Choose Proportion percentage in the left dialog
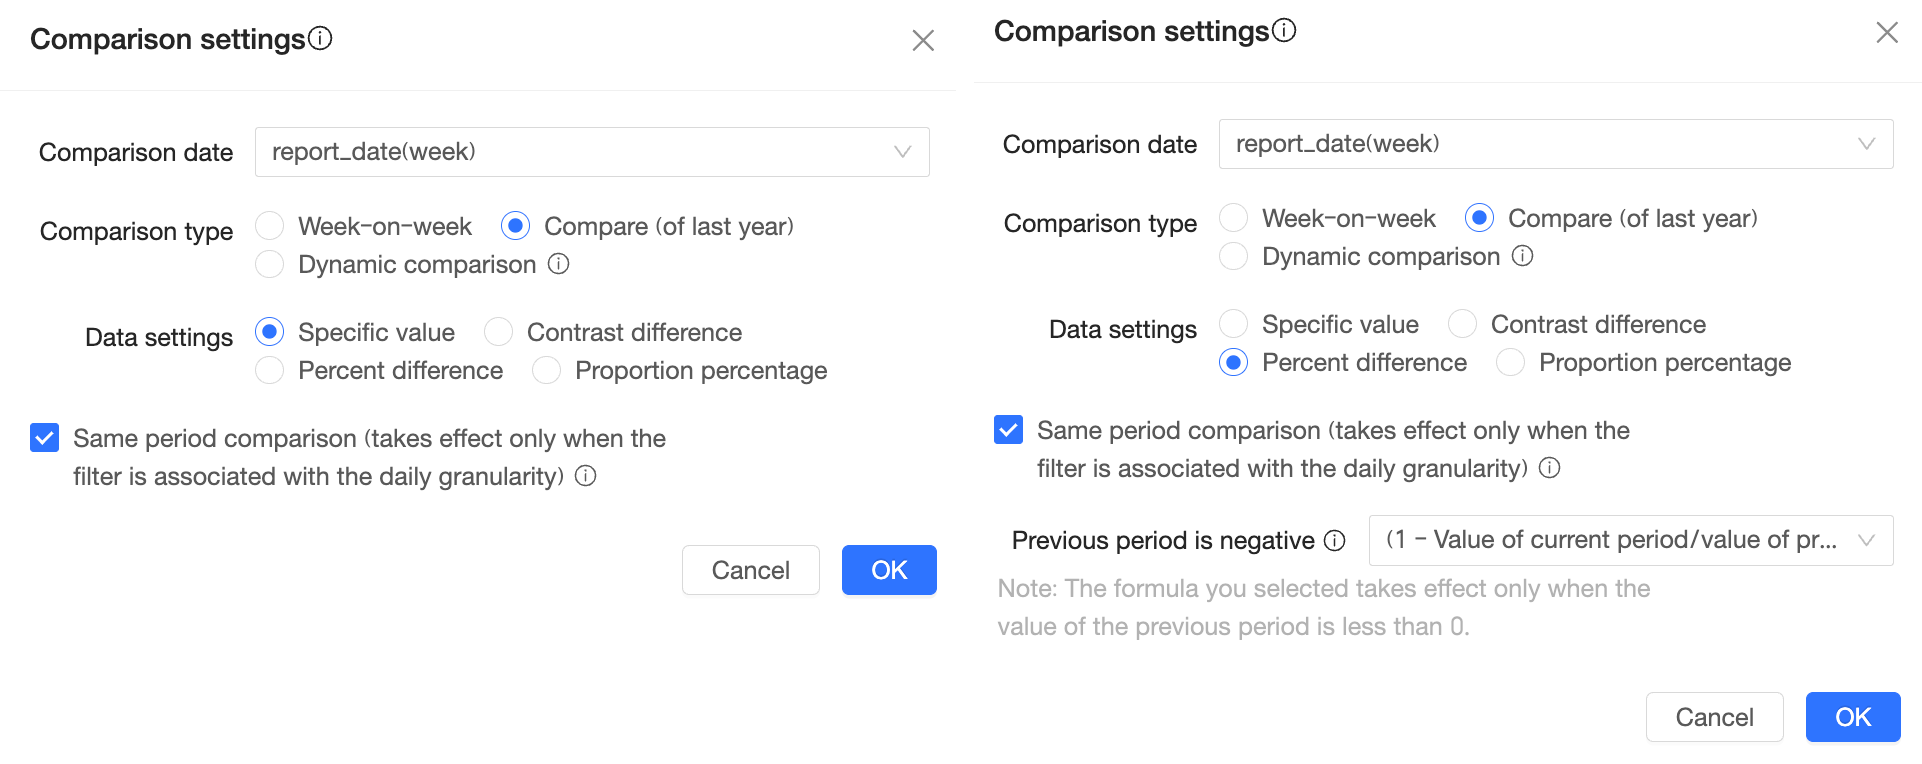1922x764 pixels. [547, 370]
